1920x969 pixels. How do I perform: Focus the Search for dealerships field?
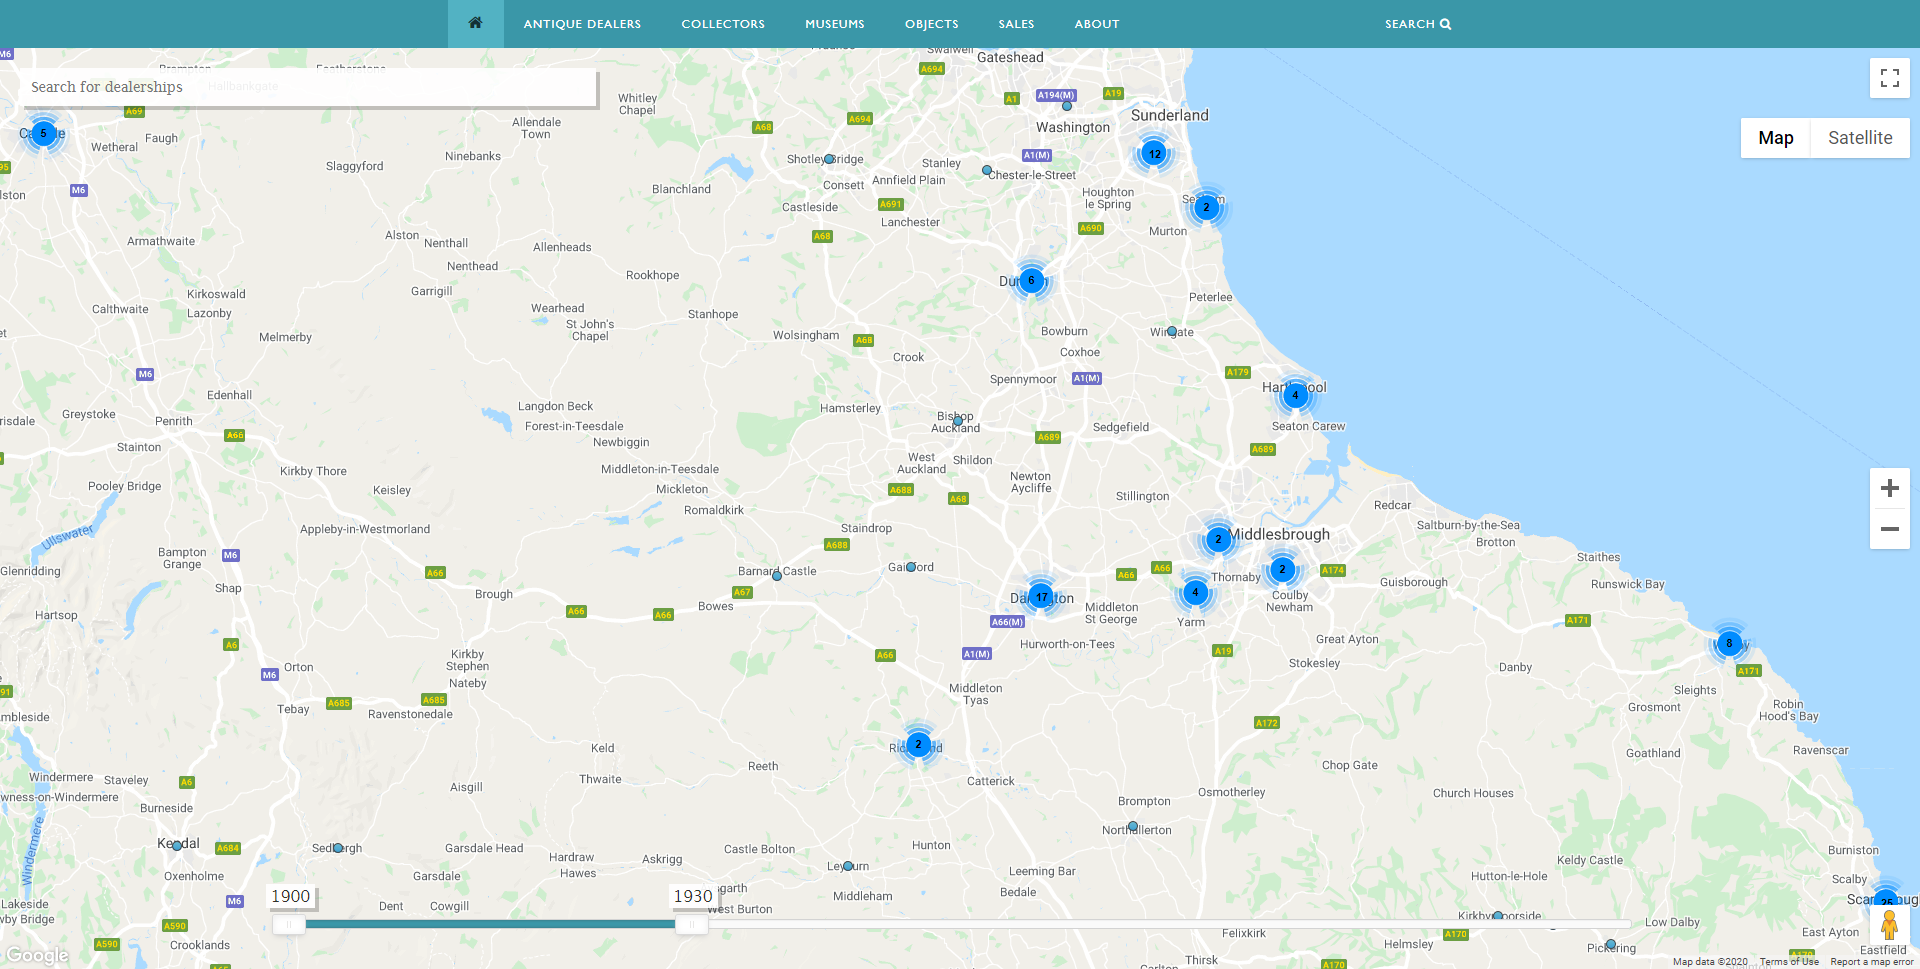(308, 87)
